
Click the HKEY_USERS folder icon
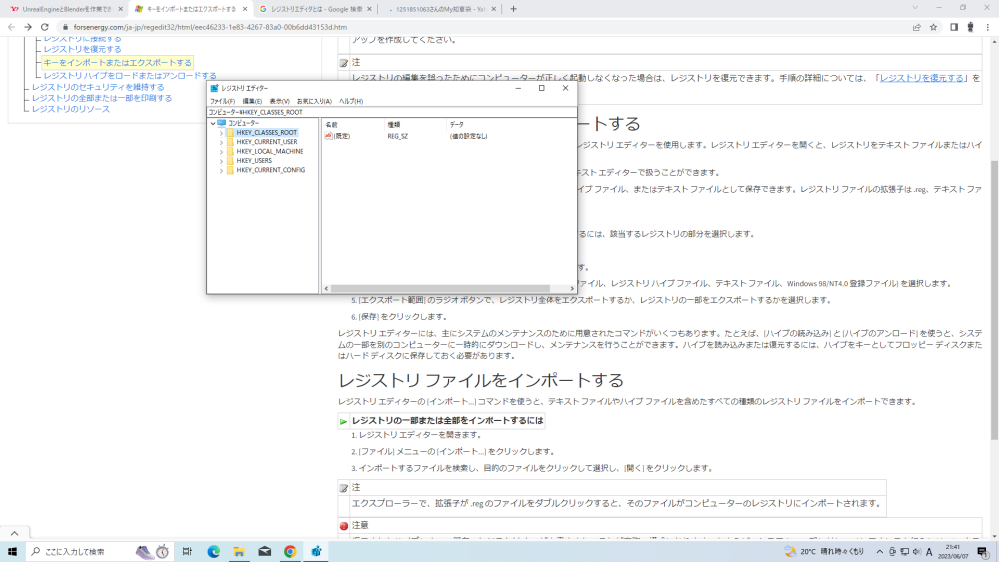[x=230, y=161]
